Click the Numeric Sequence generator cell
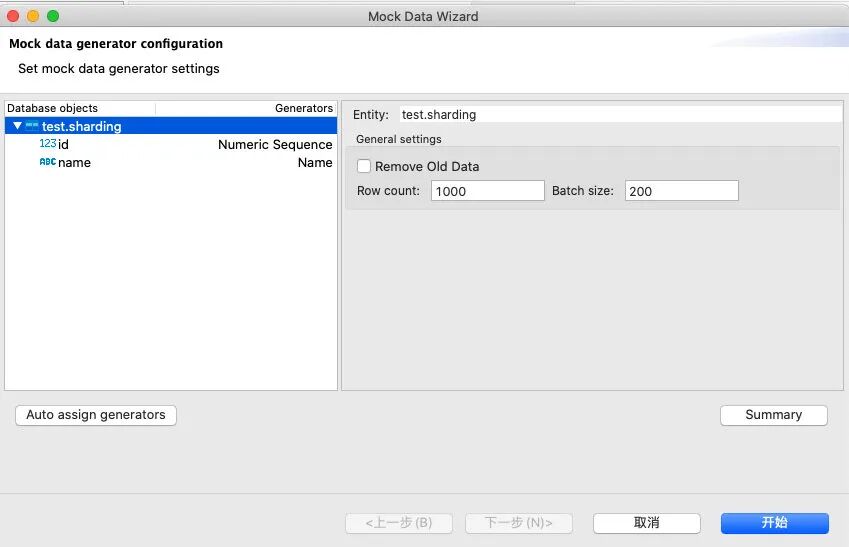The height and width of the screenshot is (547, 849). (274, 144)
